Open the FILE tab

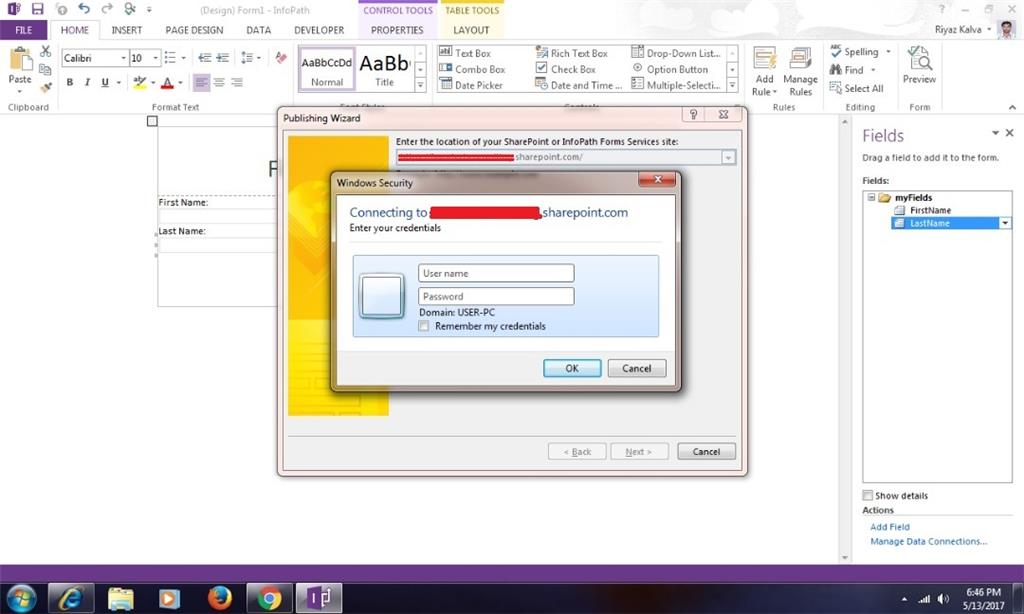24,30
